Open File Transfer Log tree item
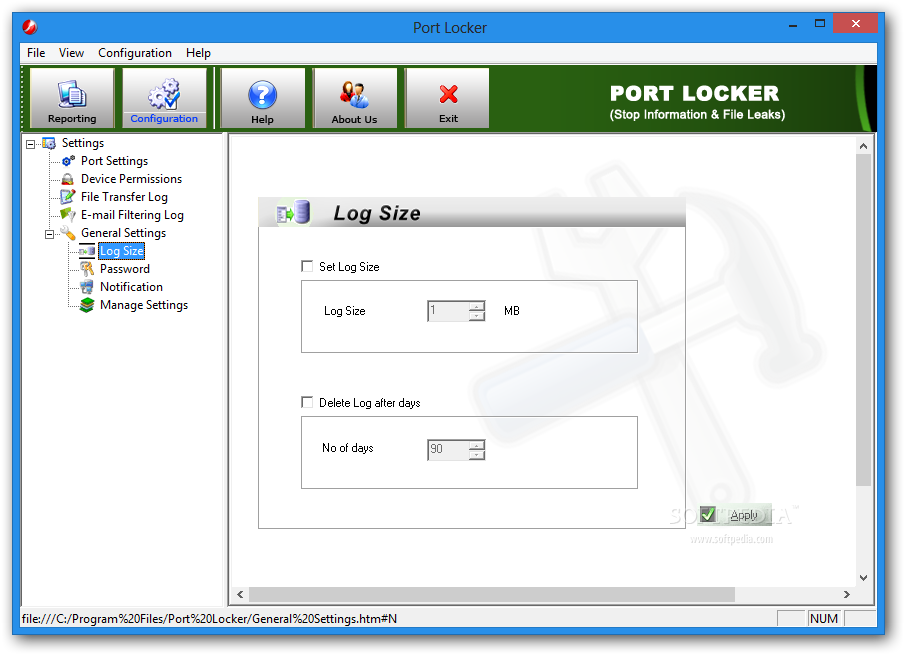The image size is (905, 655). click(124, 197)
